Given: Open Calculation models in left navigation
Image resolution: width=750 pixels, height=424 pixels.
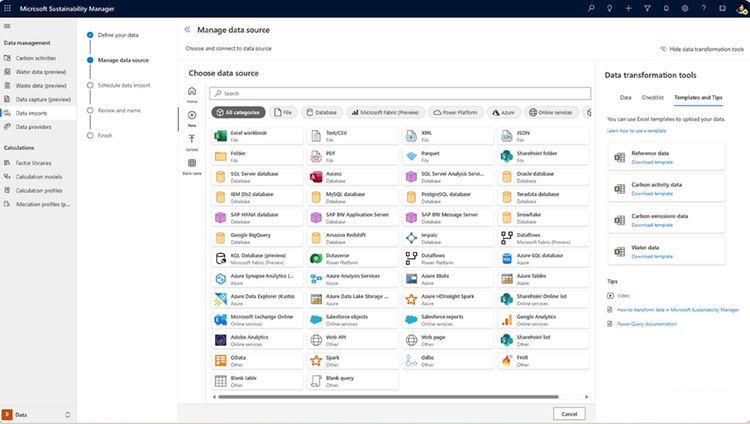Looking at the screenshot, I should coord(37,177).
